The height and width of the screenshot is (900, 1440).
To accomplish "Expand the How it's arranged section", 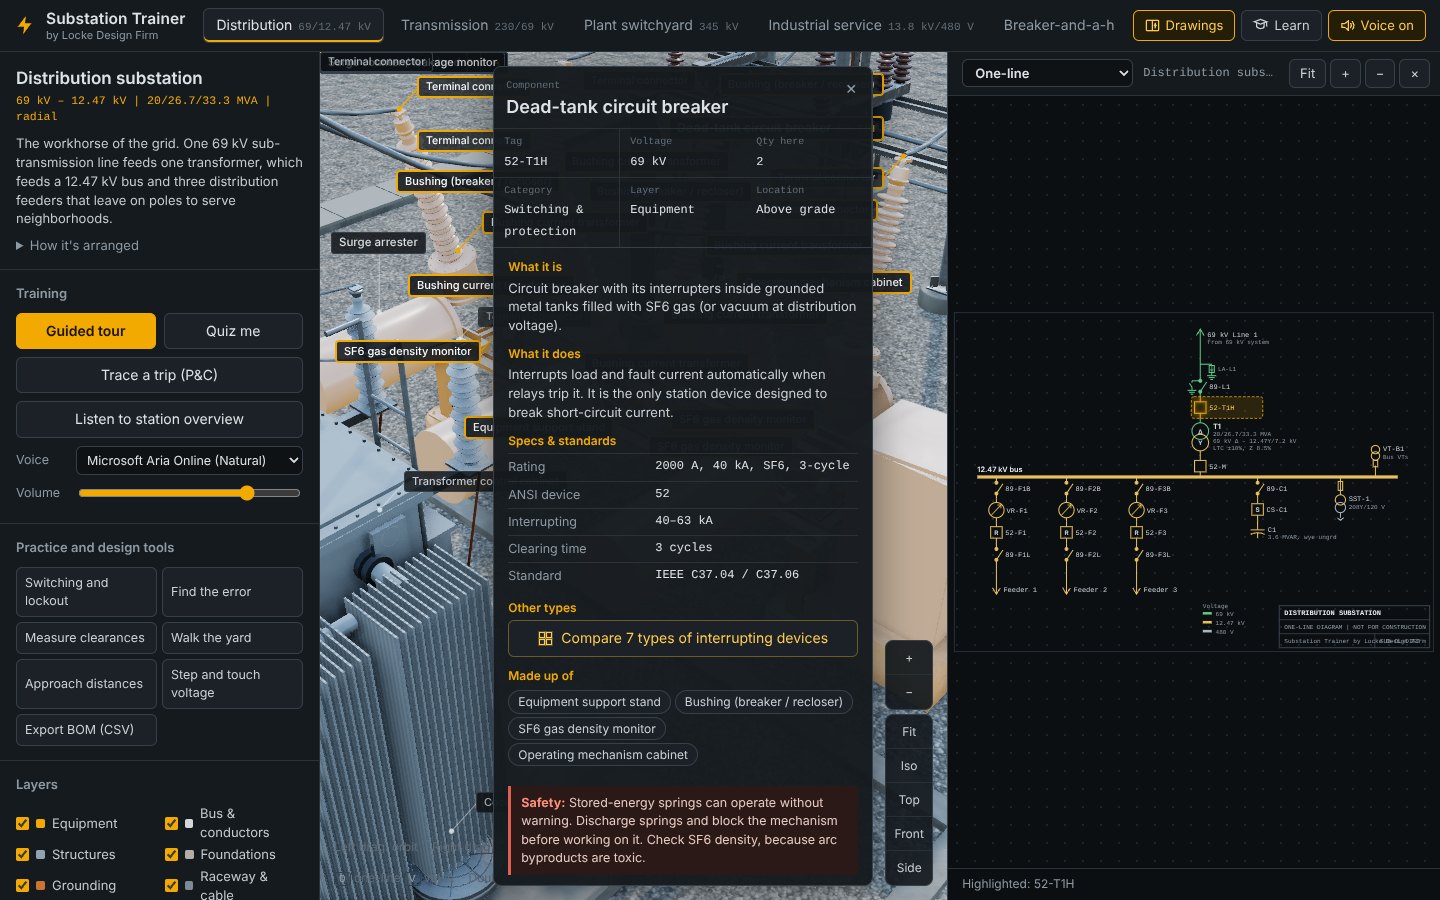I will click(78, 246).
